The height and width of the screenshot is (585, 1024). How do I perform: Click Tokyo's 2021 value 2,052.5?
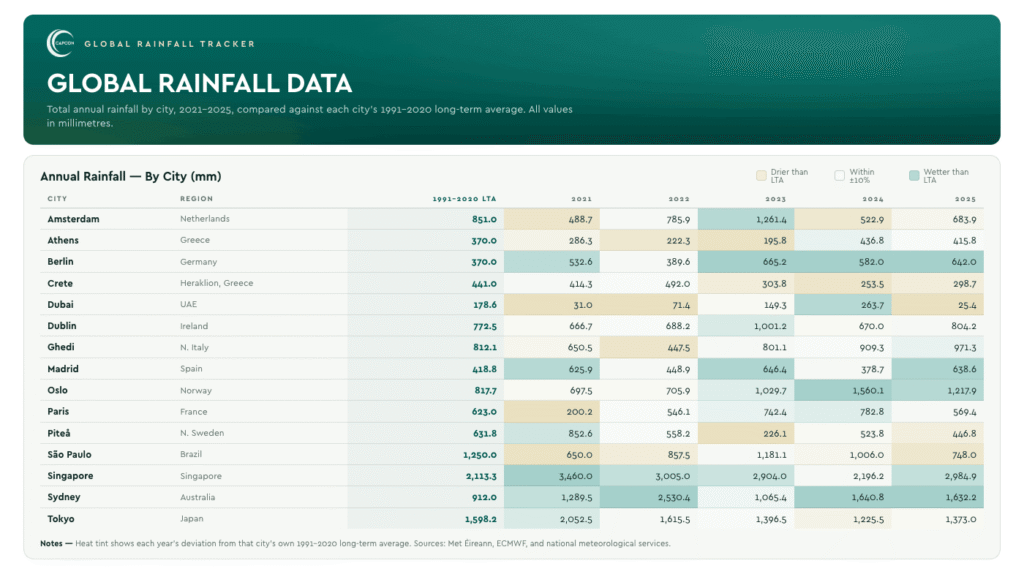click(576, 520)
